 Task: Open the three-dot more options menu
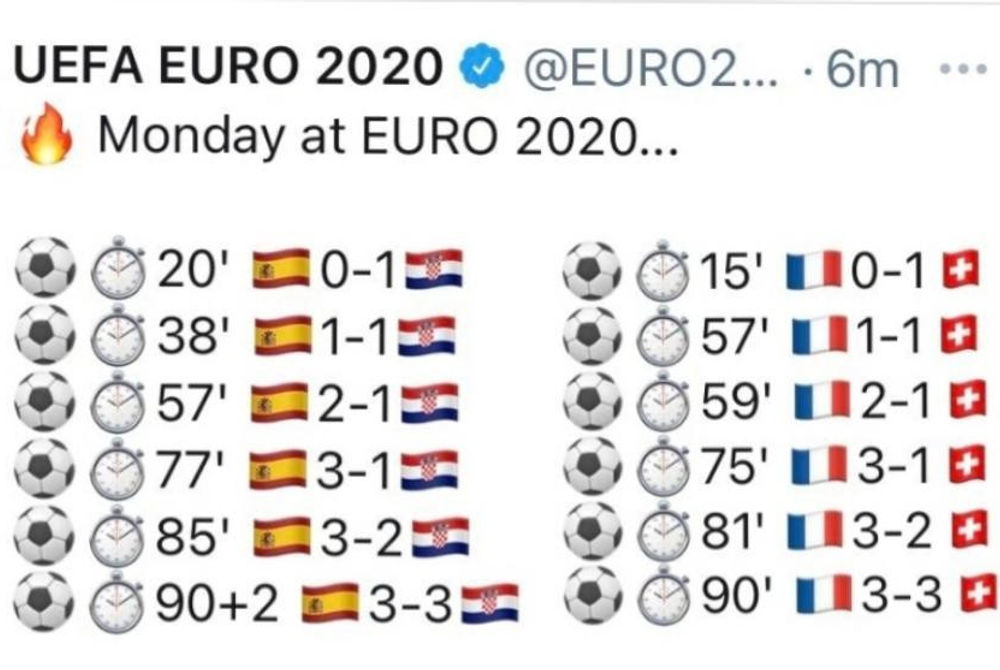point(965,70)
